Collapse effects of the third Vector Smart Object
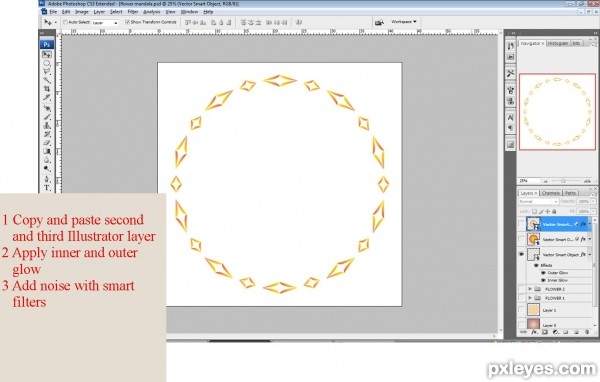Image resolution: width=600 pixels, height=382 pixels. click(590, 254)
